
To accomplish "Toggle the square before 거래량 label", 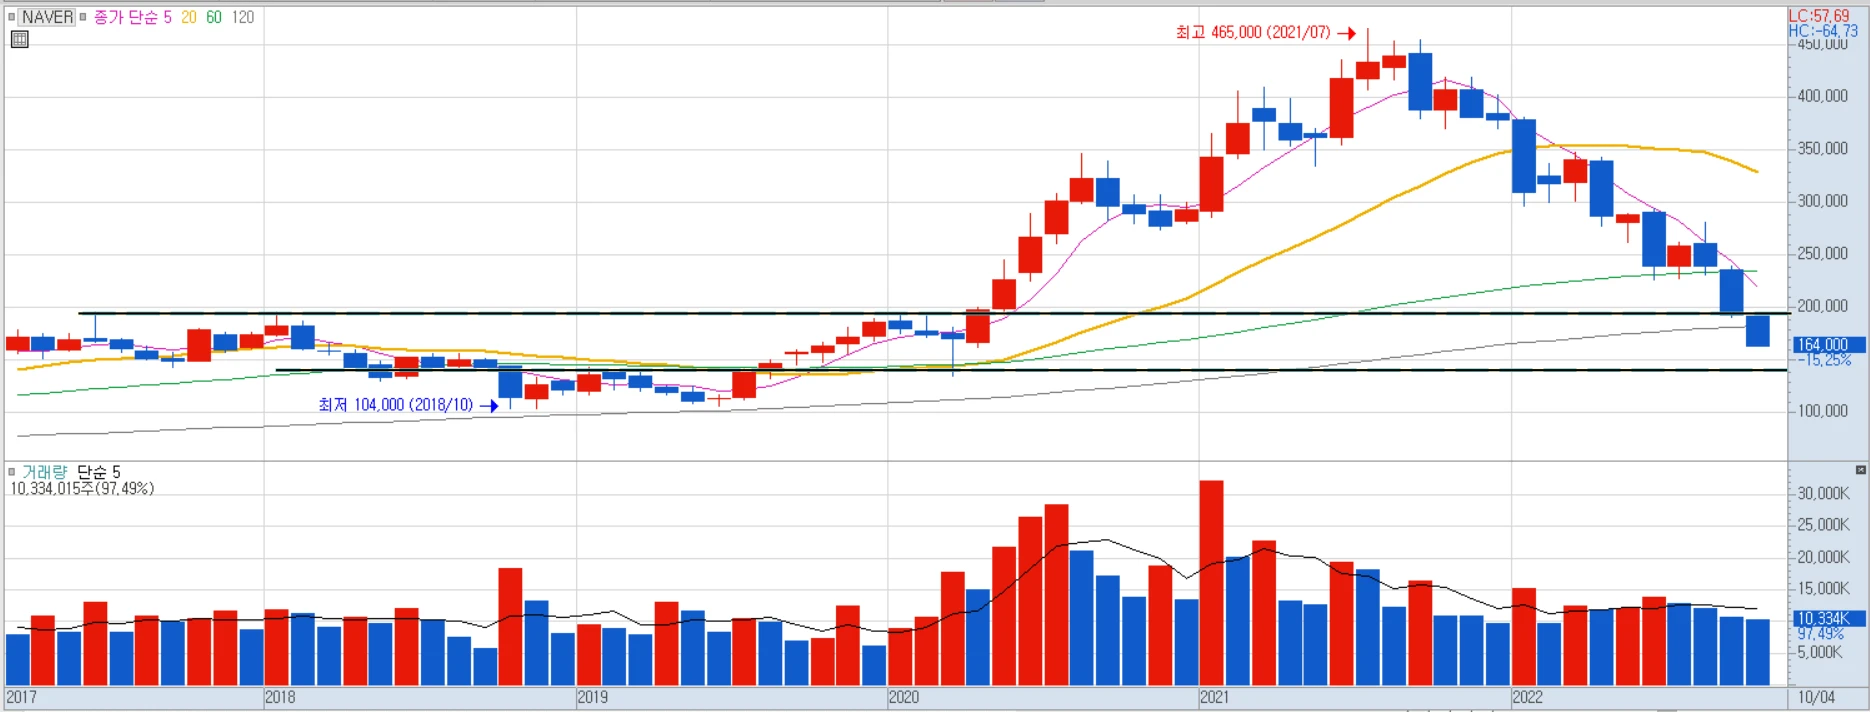I will tap(12, 472).
